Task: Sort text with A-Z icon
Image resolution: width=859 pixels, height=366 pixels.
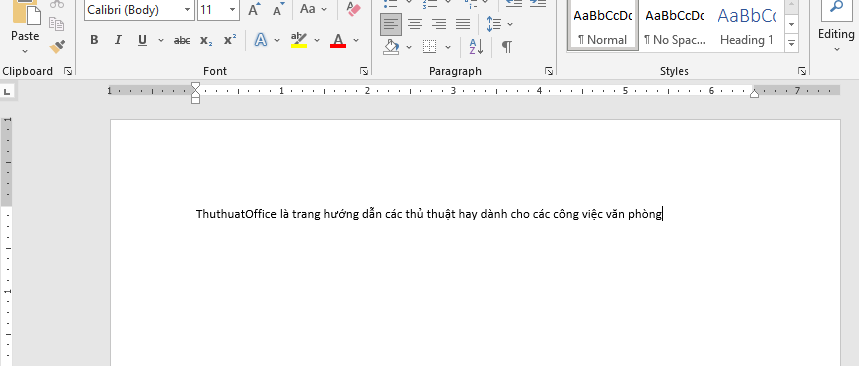Action: (x=476, y=47)
